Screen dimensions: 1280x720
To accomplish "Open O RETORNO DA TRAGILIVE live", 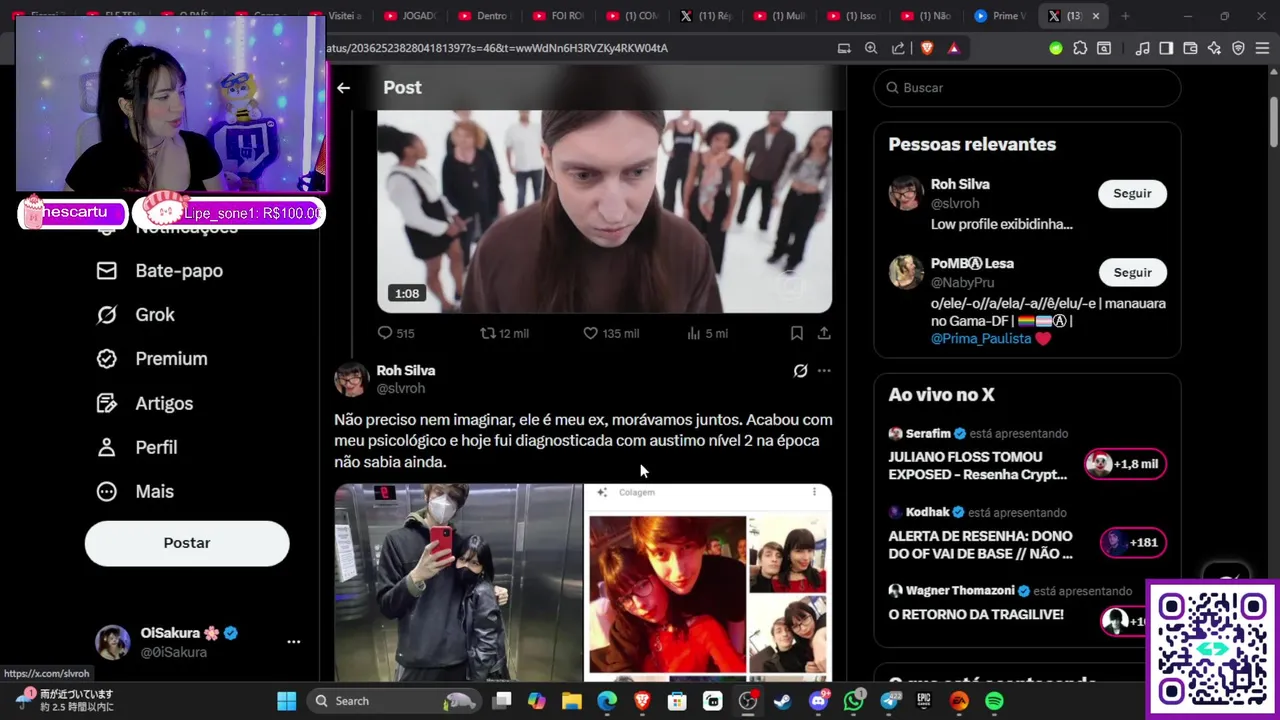I will (976, 615).
